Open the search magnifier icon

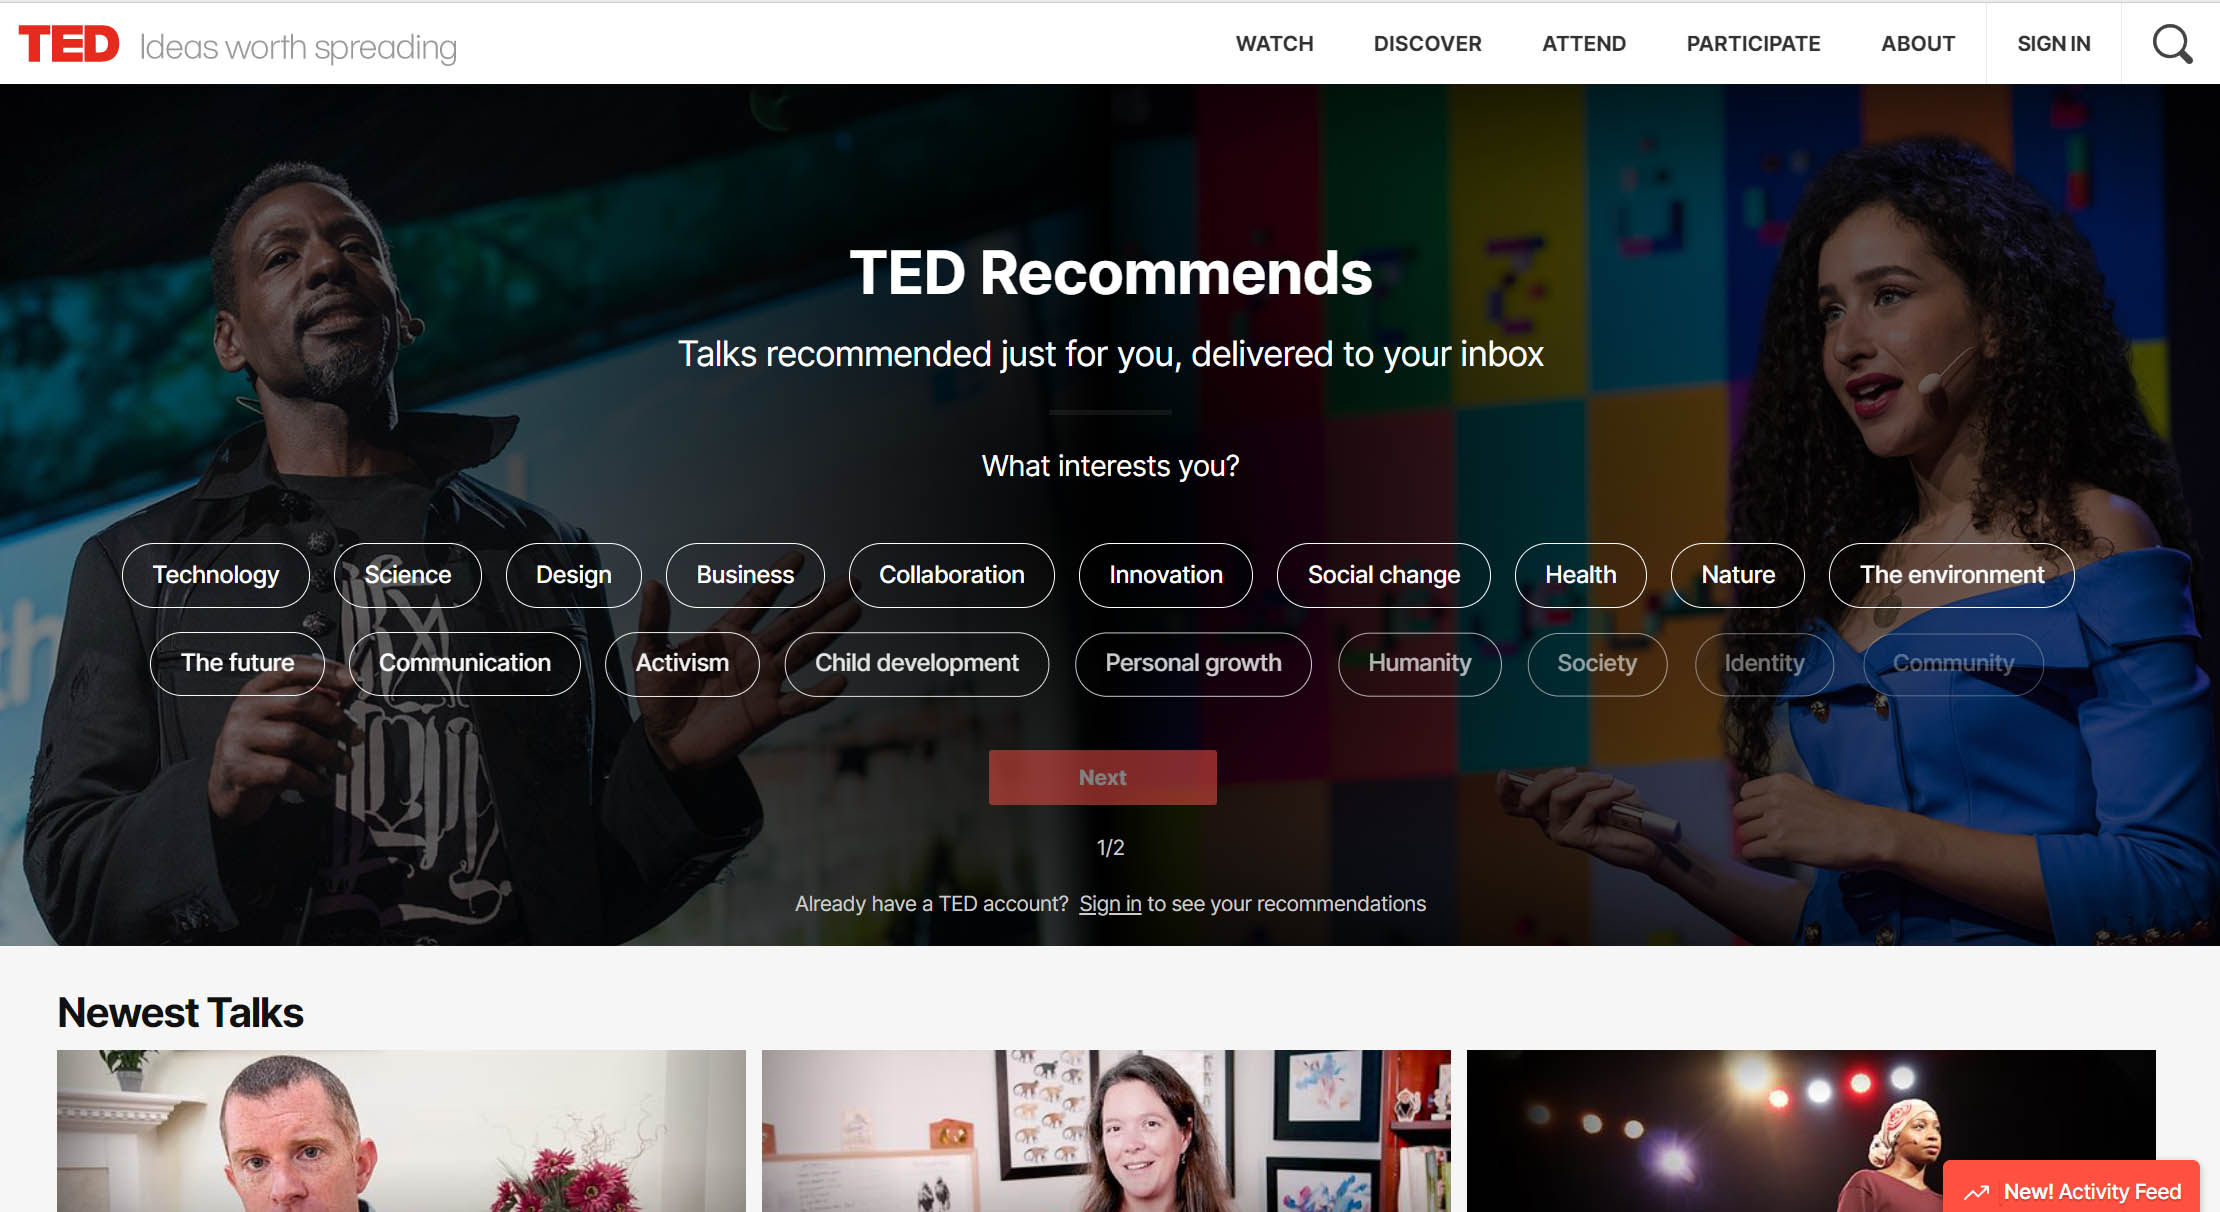[2172, 44]
